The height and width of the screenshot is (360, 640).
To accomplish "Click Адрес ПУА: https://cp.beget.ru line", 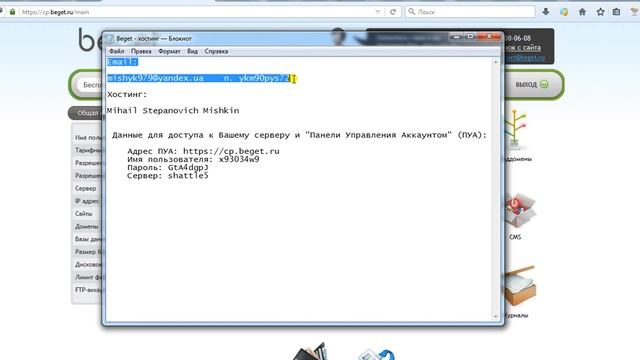I will coord(203,151).
